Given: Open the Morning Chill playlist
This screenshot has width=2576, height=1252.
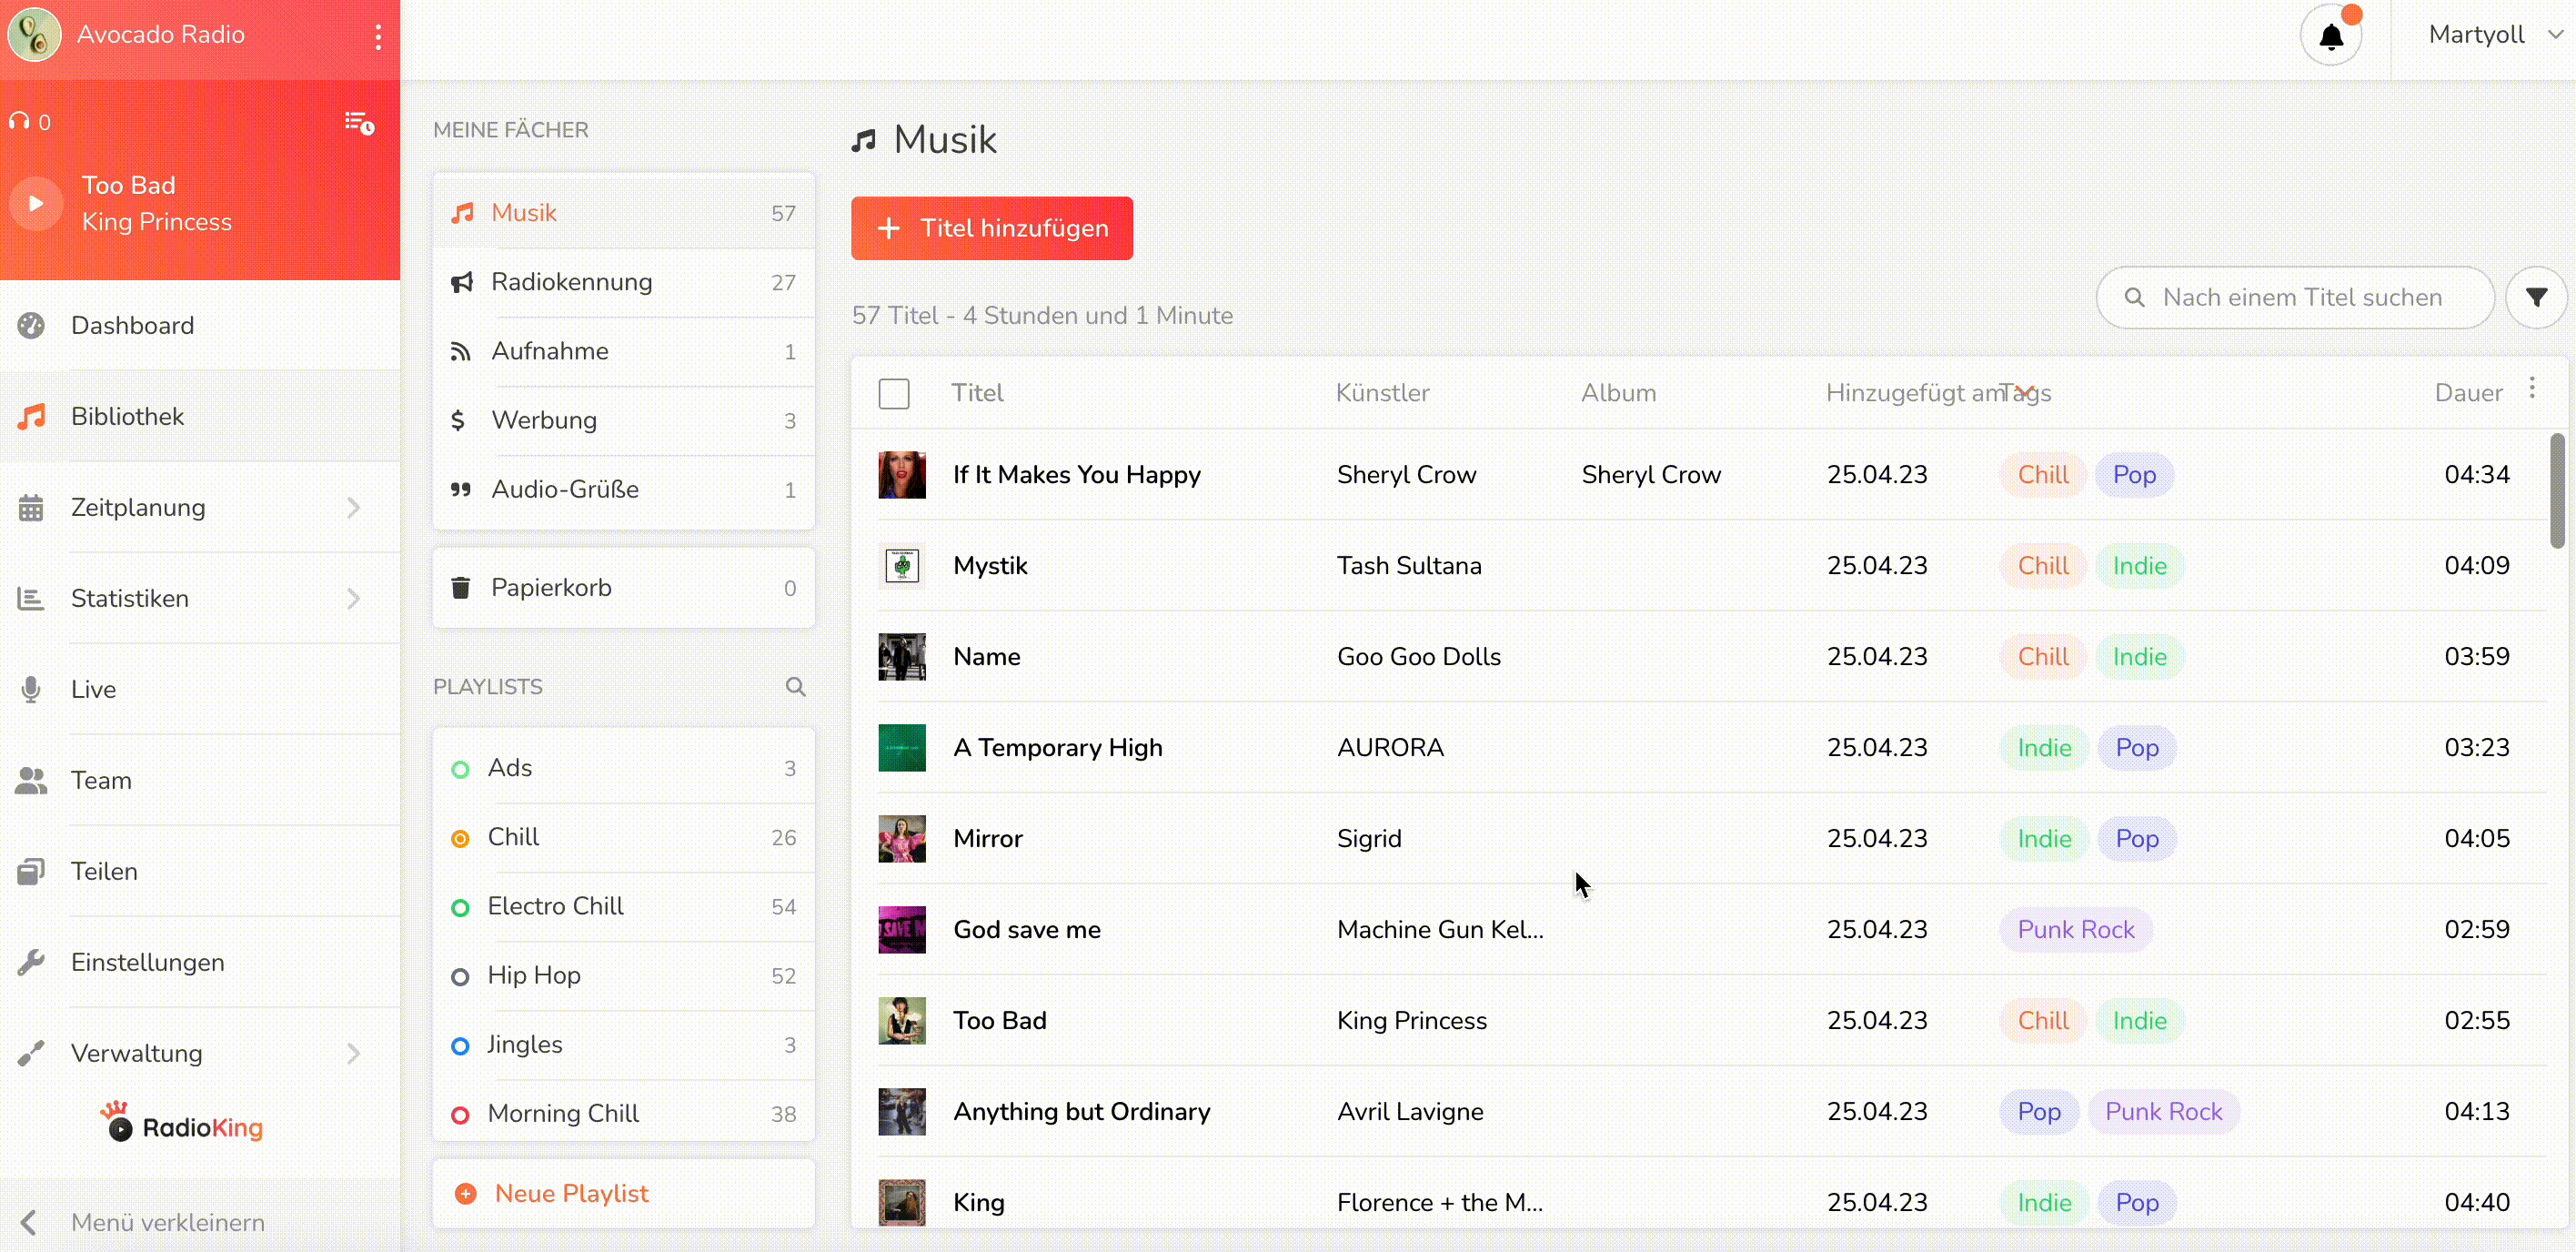Looking at the screenshot, I should [623, 1113].
